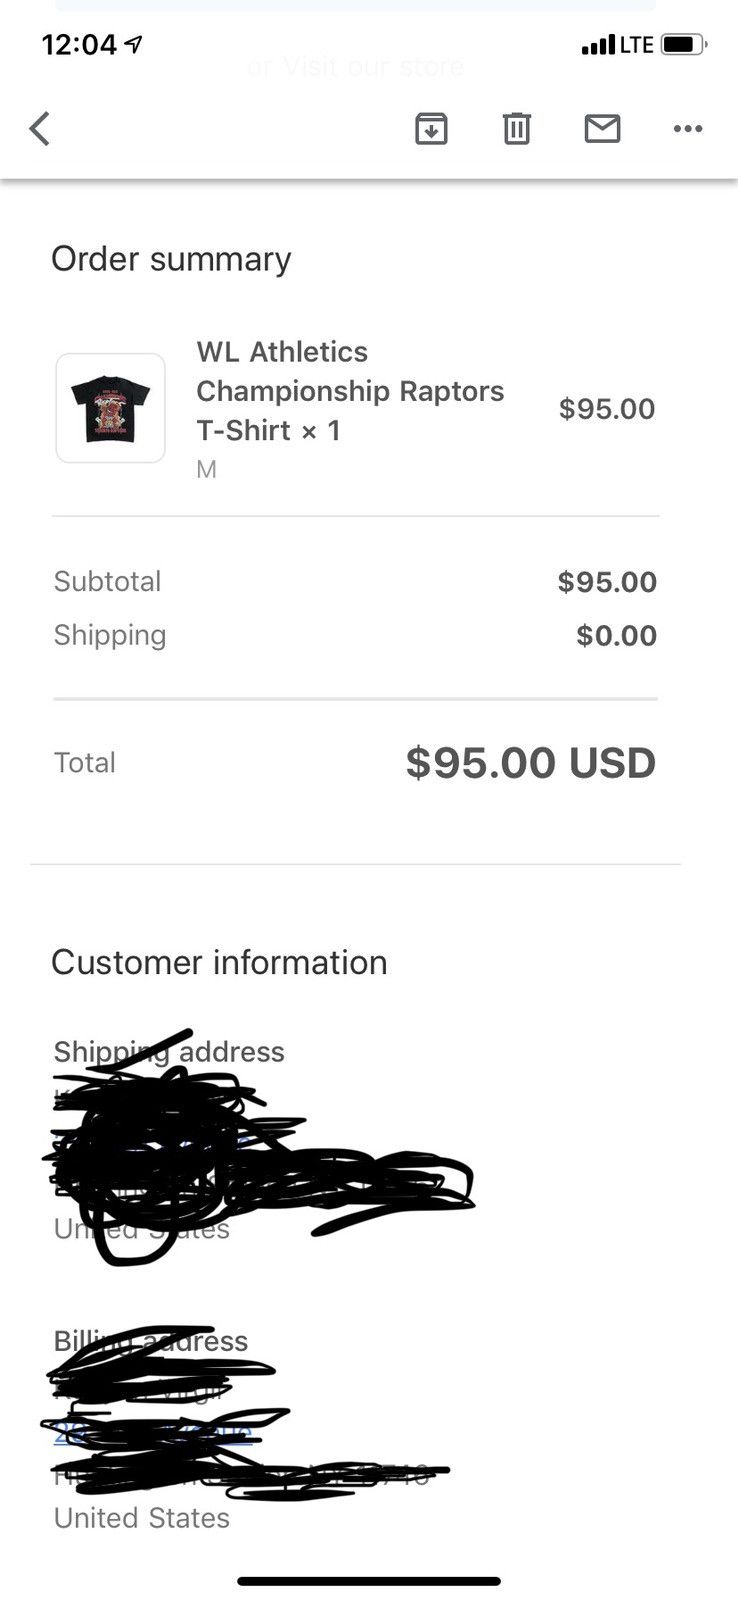The image size is (738, 1600).
Task: Tap the Total $95.00 USD amount
Action: pos(531,763)
